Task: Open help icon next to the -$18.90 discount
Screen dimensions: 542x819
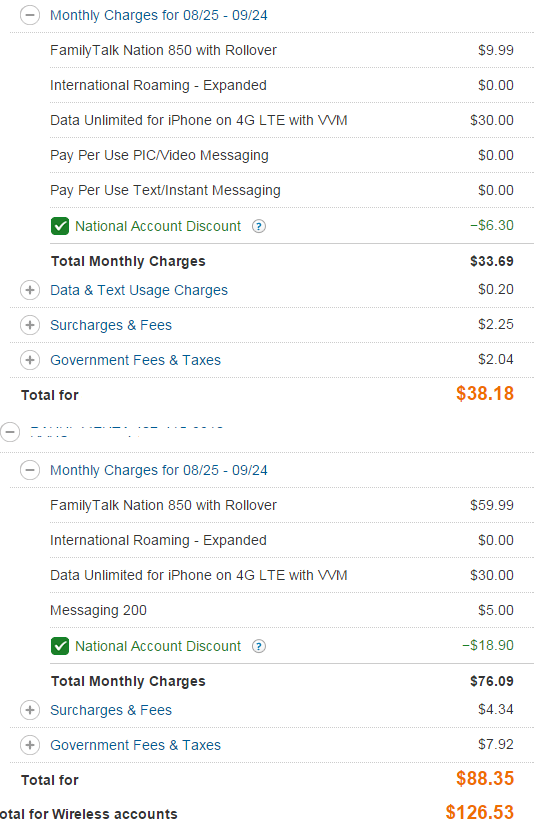Action: tap(258, 646)
